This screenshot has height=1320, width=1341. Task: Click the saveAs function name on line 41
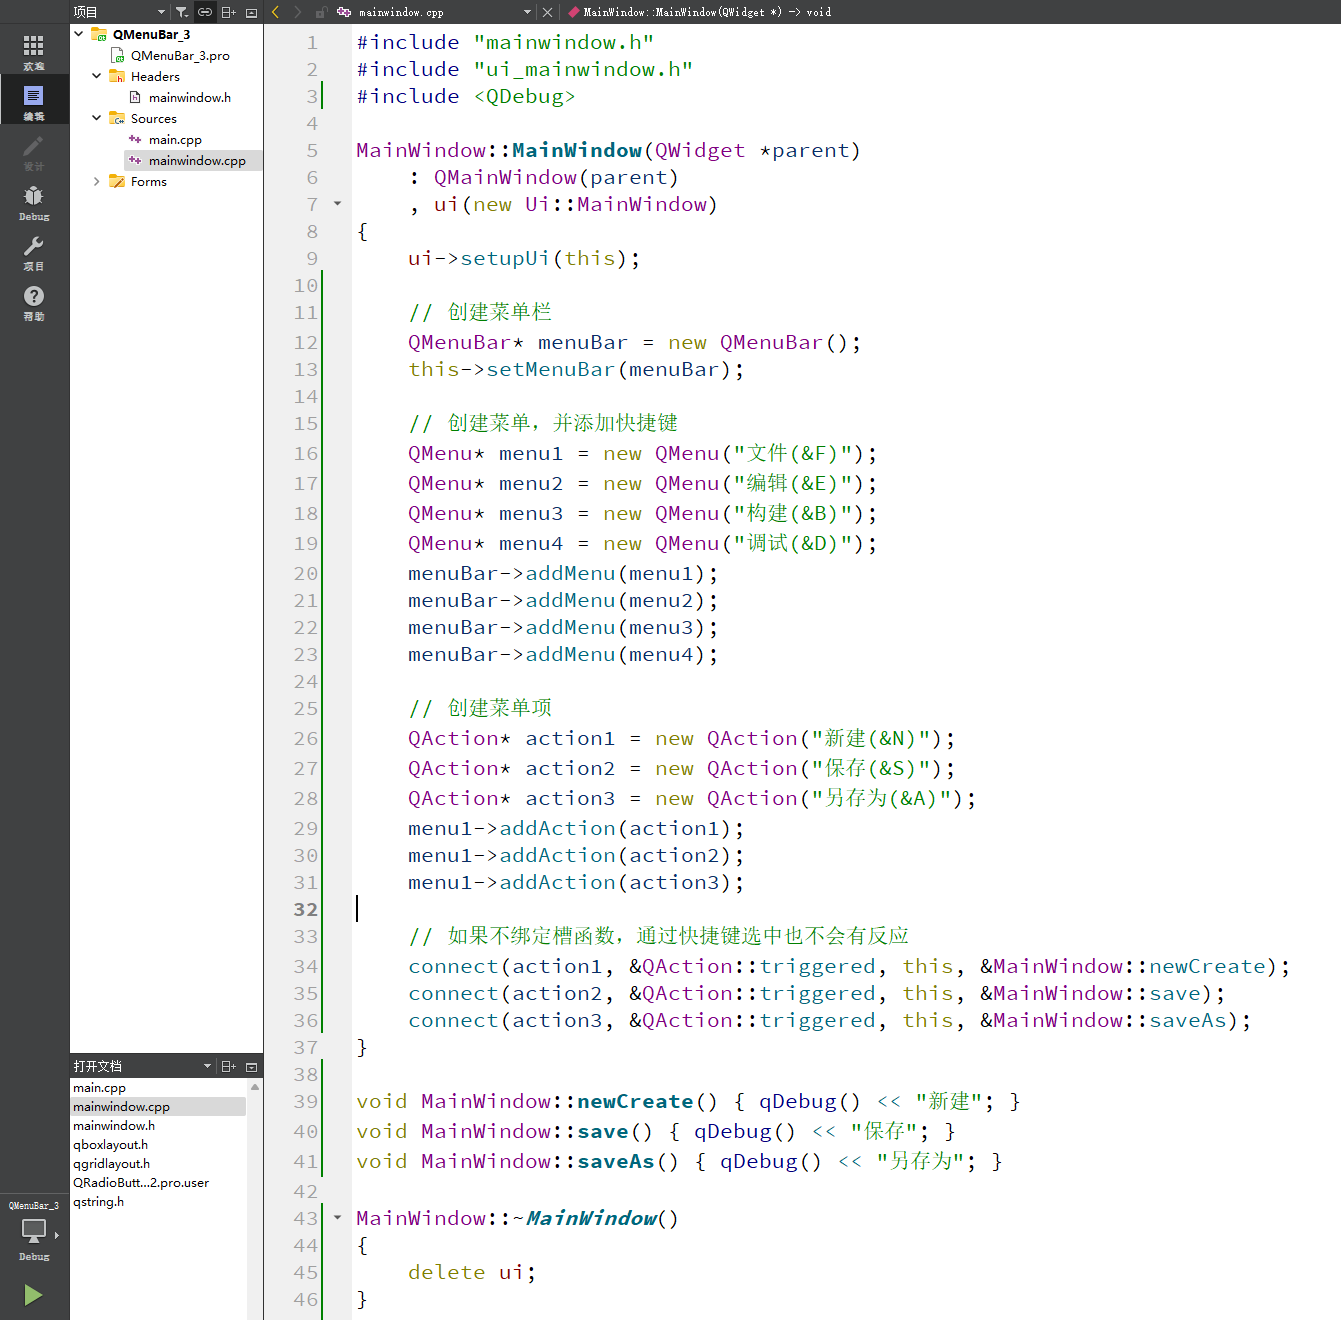click(x=615, y=1161)
